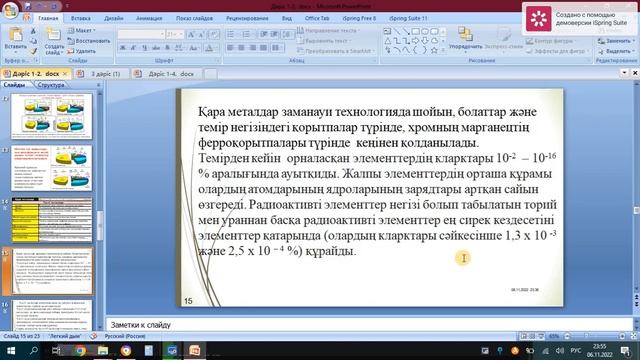Open change case (Aa) dropdown
This screenshot has height=360, width=640.
[x=194, y=48]
